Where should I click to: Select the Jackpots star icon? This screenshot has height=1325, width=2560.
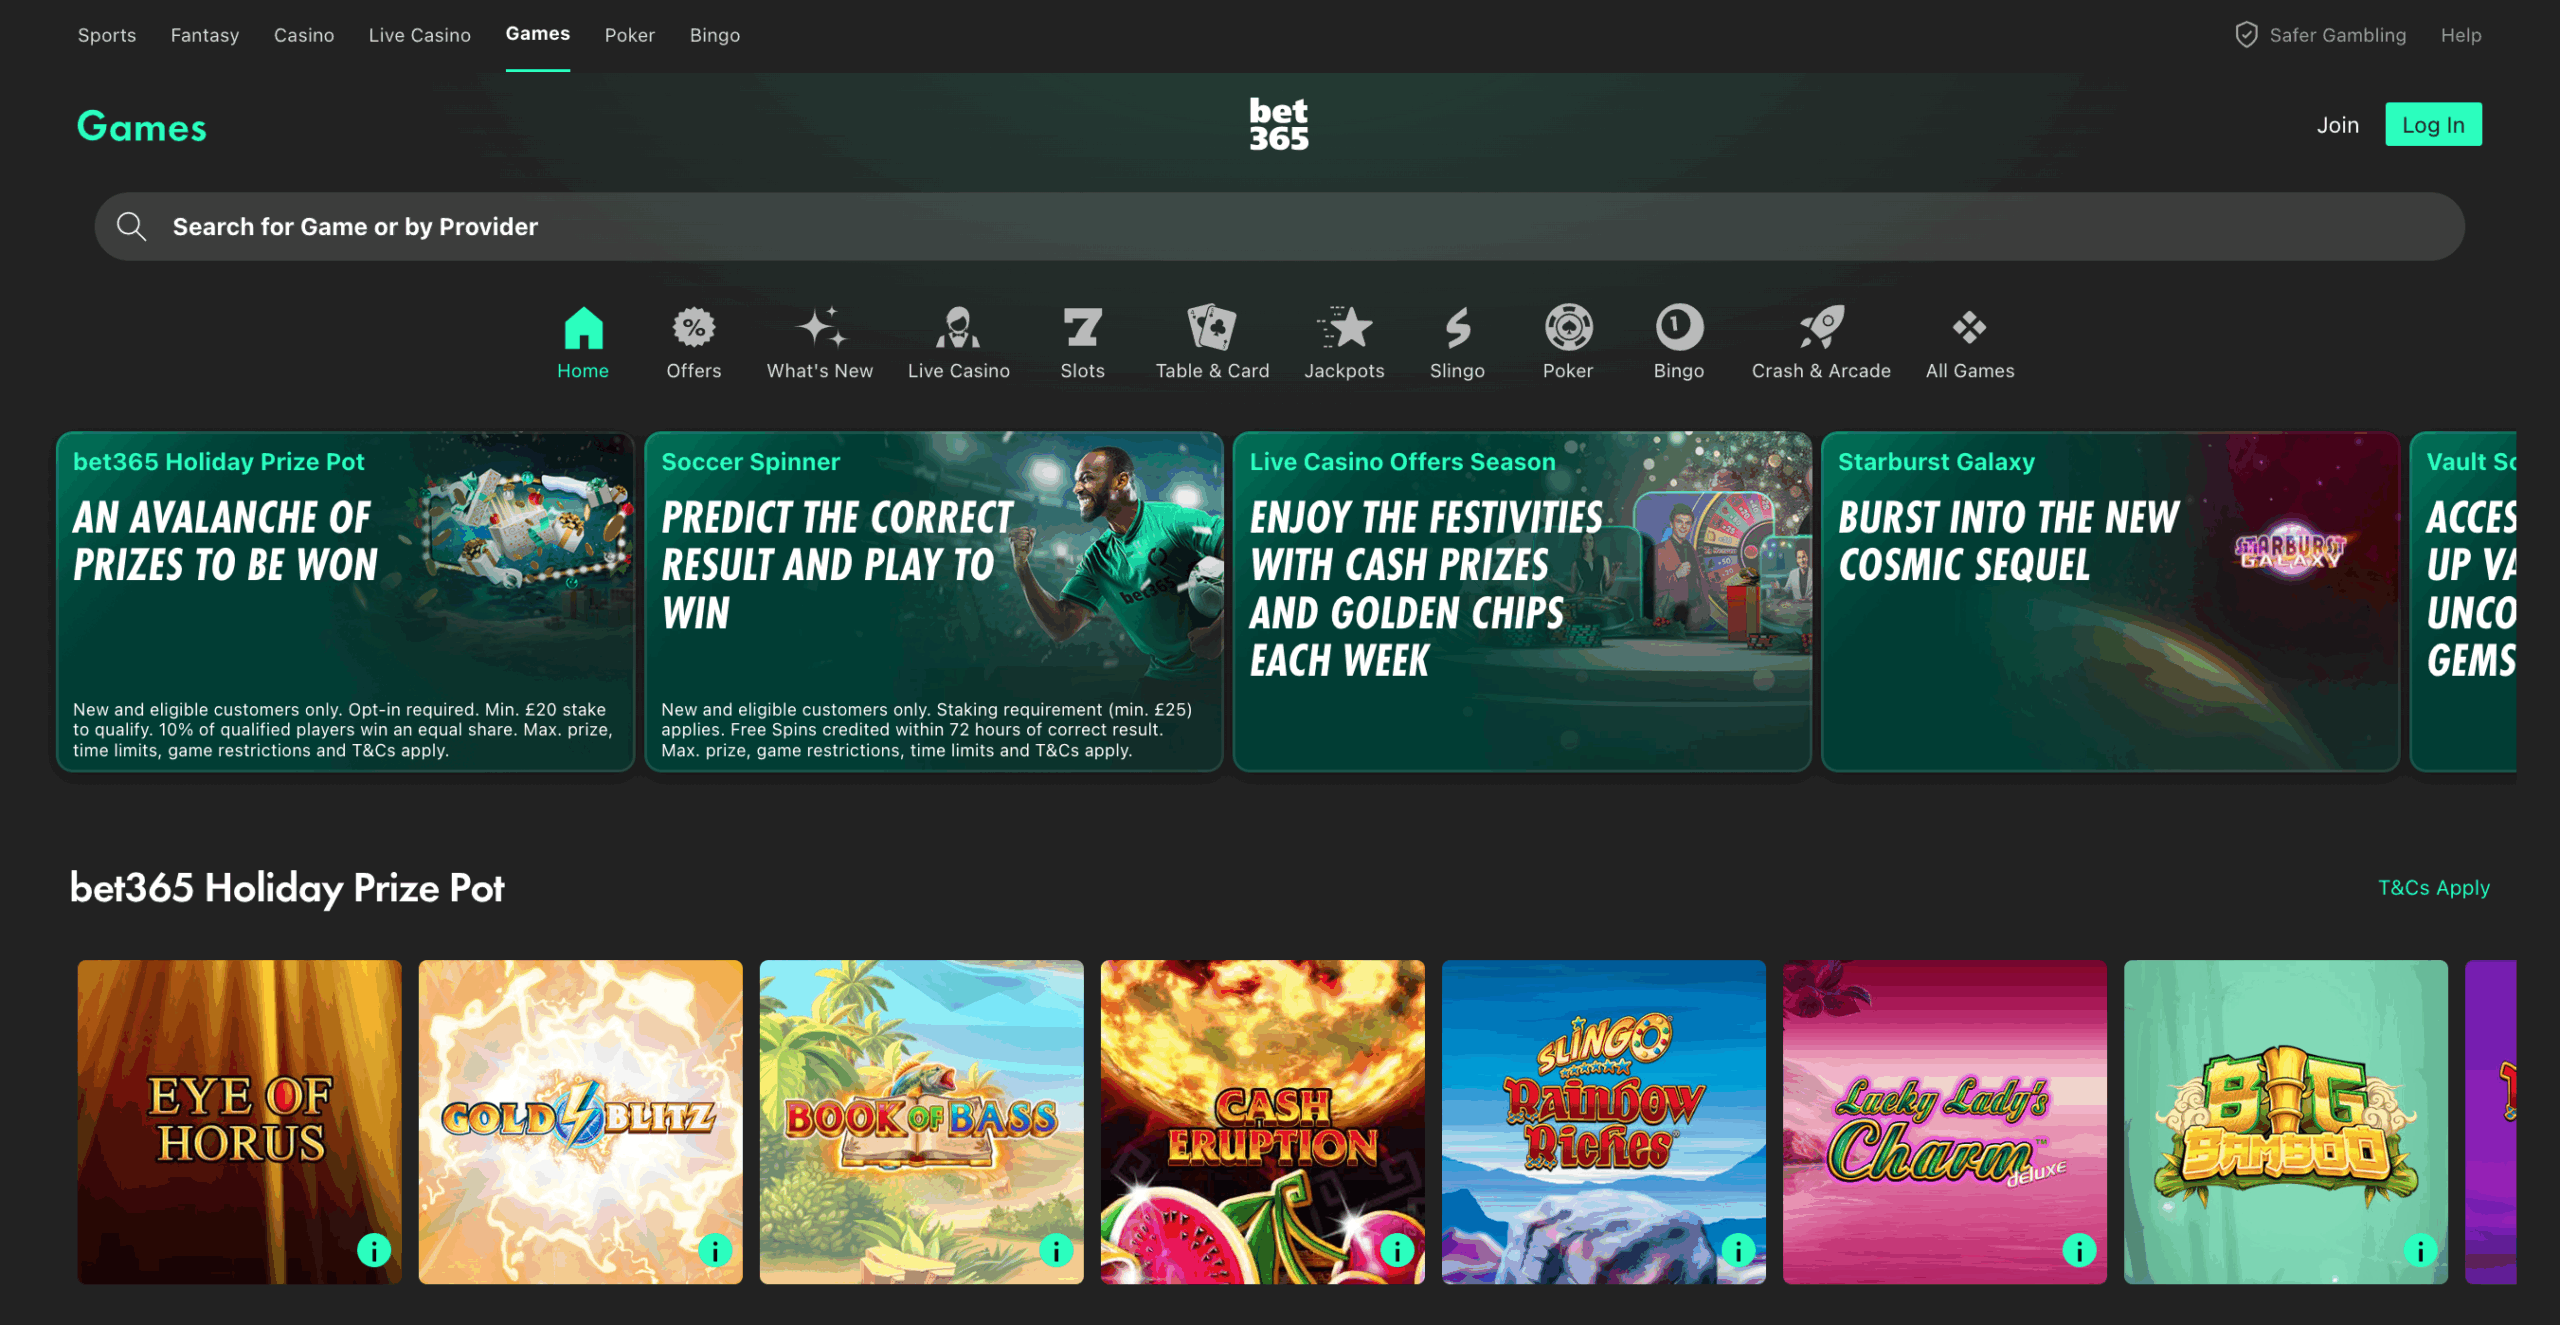(1344, 328)
